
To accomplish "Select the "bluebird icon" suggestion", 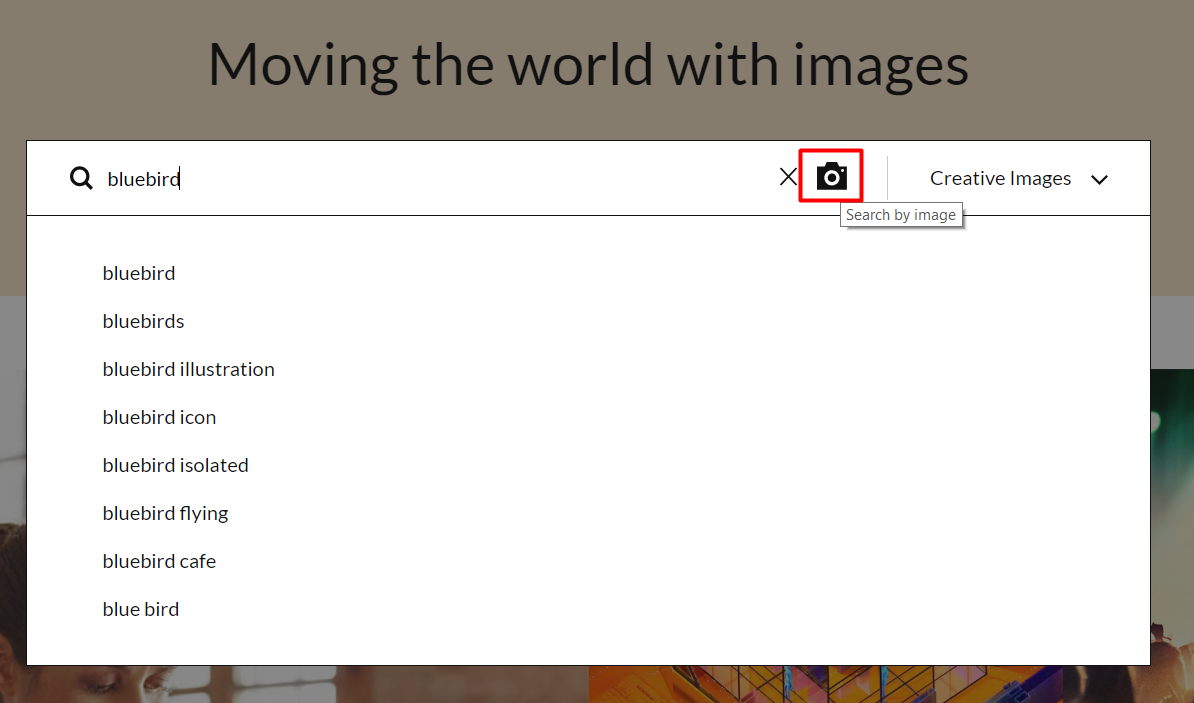I will pos(159,417).
